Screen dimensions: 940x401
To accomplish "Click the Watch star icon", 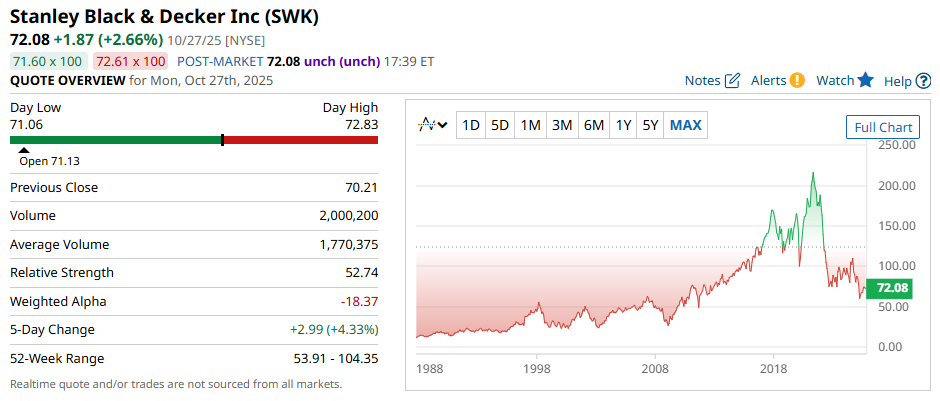I will [x=866, y=81].
